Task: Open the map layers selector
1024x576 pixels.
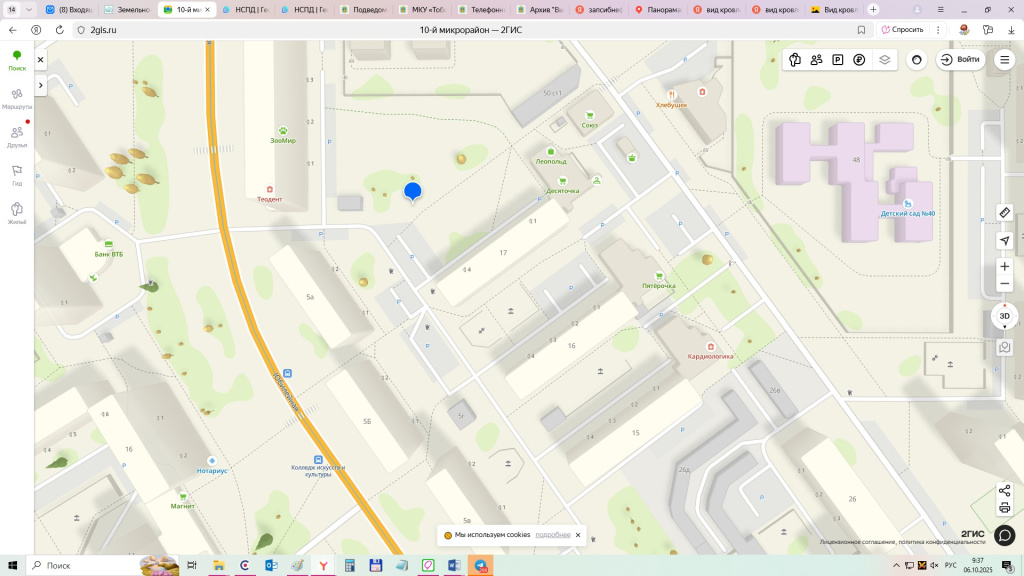Action: 884,60
